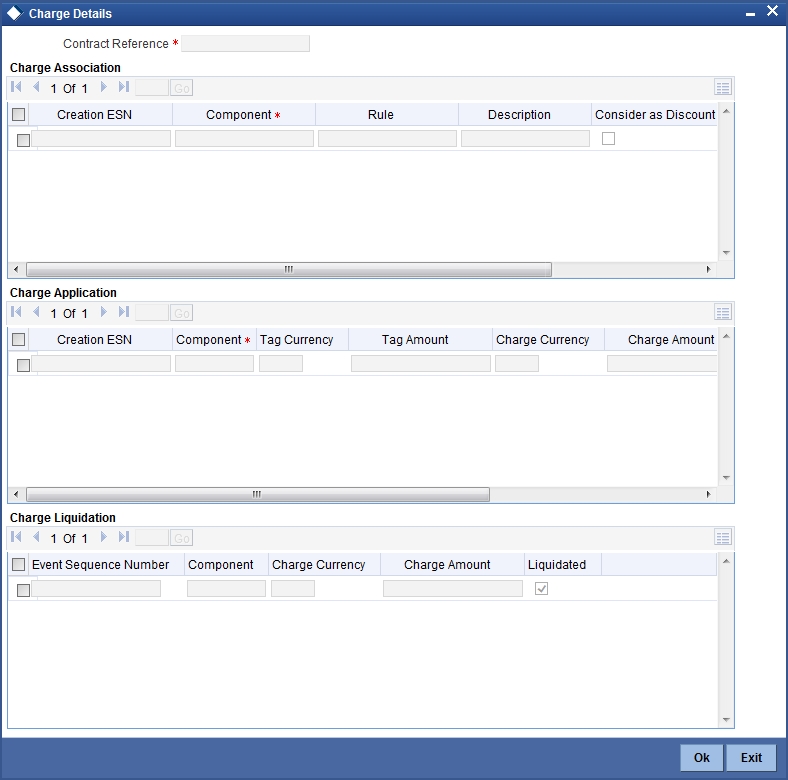The height and width of the screenshot is (780, 788).
Task: Click the Event Sequence Number column header
Action: [107, 565]
